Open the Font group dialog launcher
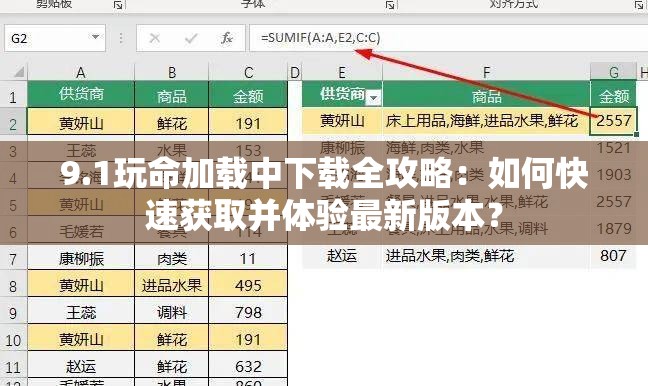The width and height of the screenshot is (648, 386). pyautogui.click(x=390, y=5)
